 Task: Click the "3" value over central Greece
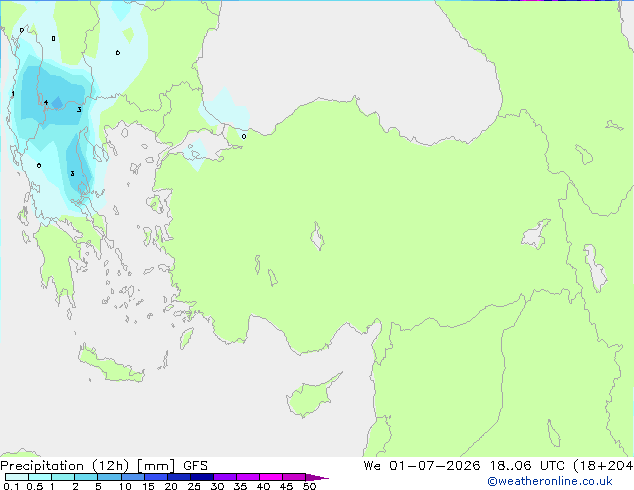pyautogui.click(x=72, y=173)
